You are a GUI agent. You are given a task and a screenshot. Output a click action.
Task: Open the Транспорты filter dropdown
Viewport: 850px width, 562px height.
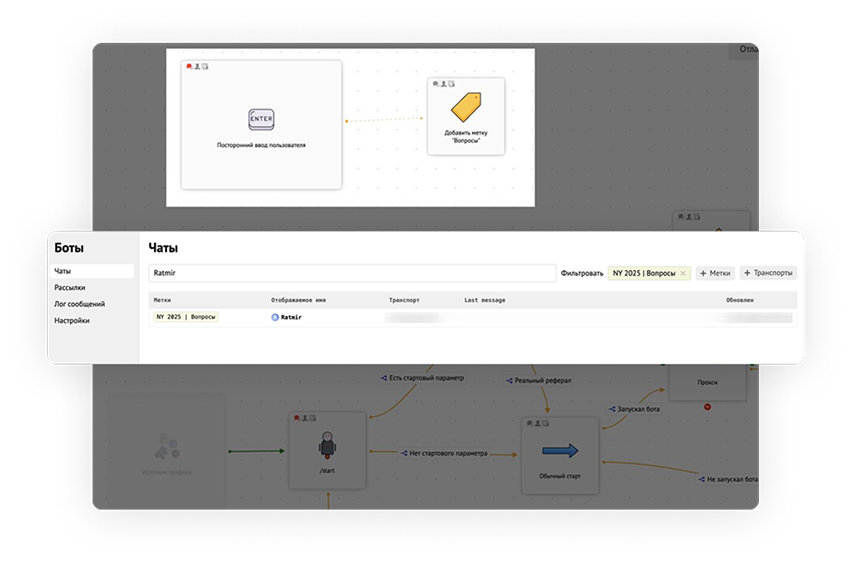point(767,273)
